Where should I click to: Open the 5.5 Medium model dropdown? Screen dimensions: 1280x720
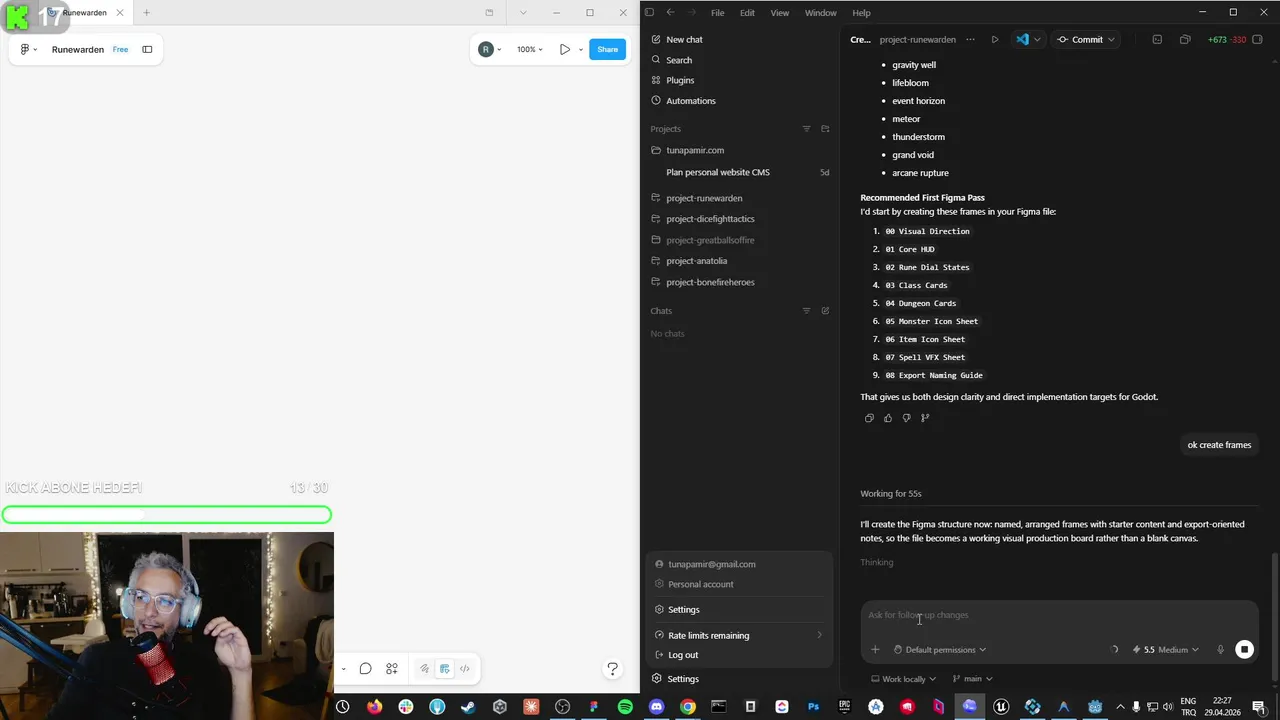point(1166,650)
